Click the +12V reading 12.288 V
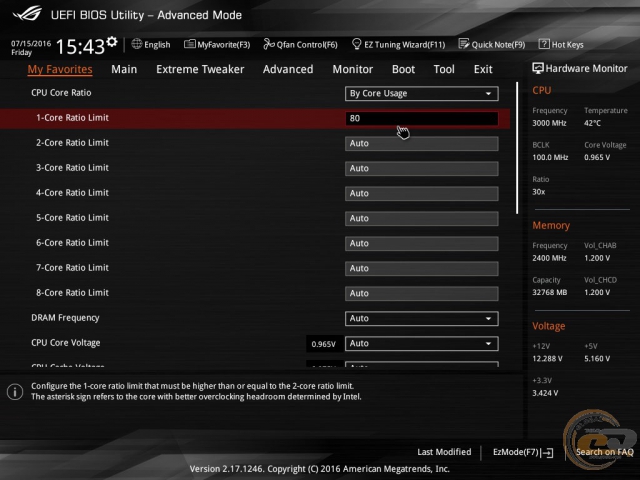Image resolution: width=640 pixels, height=480 pixels. tap(547, 358)
